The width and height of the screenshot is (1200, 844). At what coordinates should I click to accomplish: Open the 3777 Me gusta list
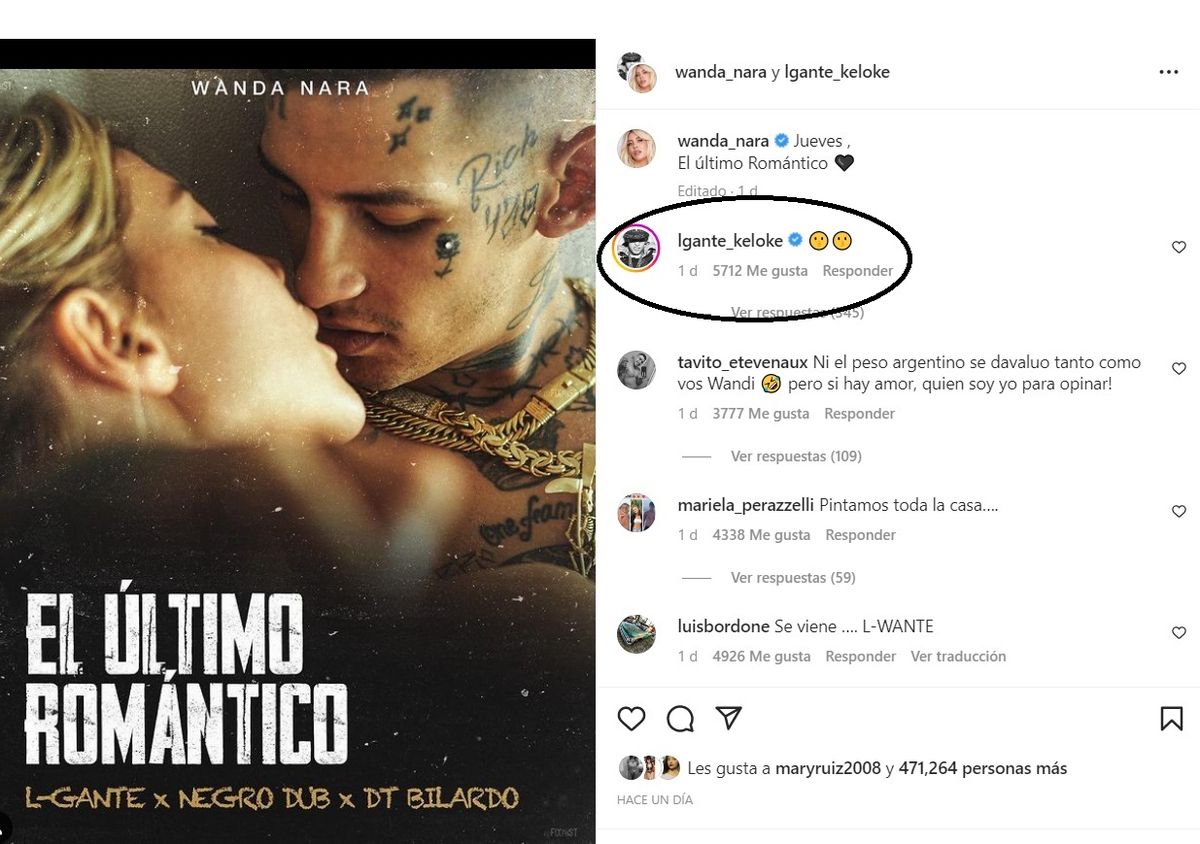(760, 414)
